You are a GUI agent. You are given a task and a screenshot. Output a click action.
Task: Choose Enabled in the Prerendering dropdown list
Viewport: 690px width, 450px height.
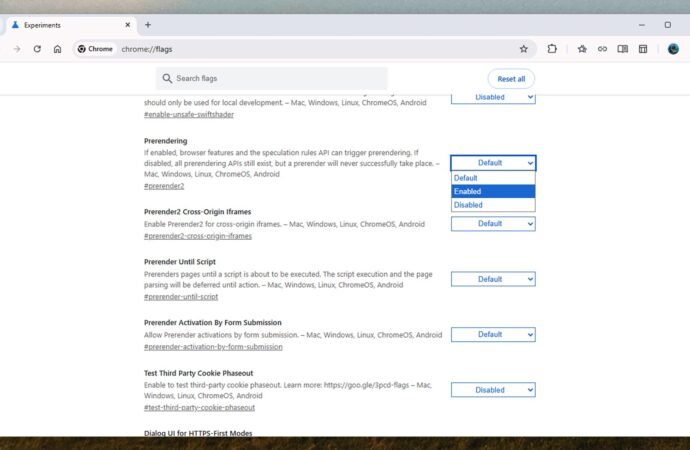493,191
